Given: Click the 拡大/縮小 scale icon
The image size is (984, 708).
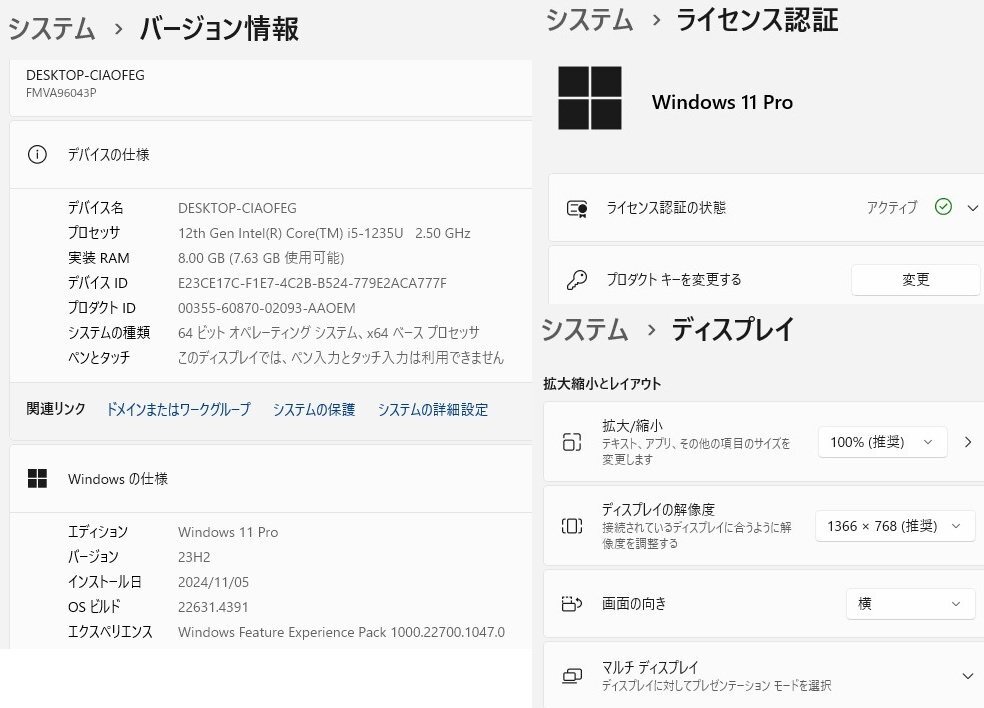Looking at the screenshot, I should tap(572, 442).
